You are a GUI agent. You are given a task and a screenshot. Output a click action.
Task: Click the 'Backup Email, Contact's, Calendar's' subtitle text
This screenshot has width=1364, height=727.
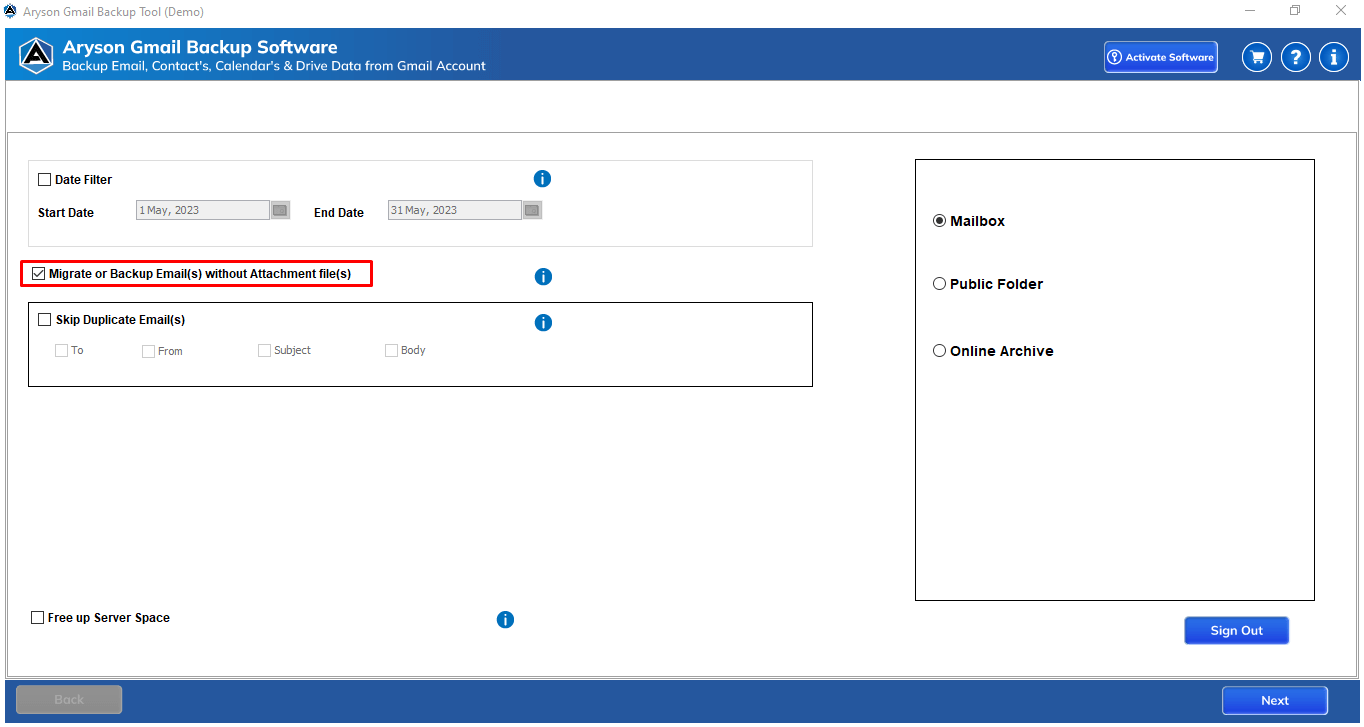coord(274,66)
